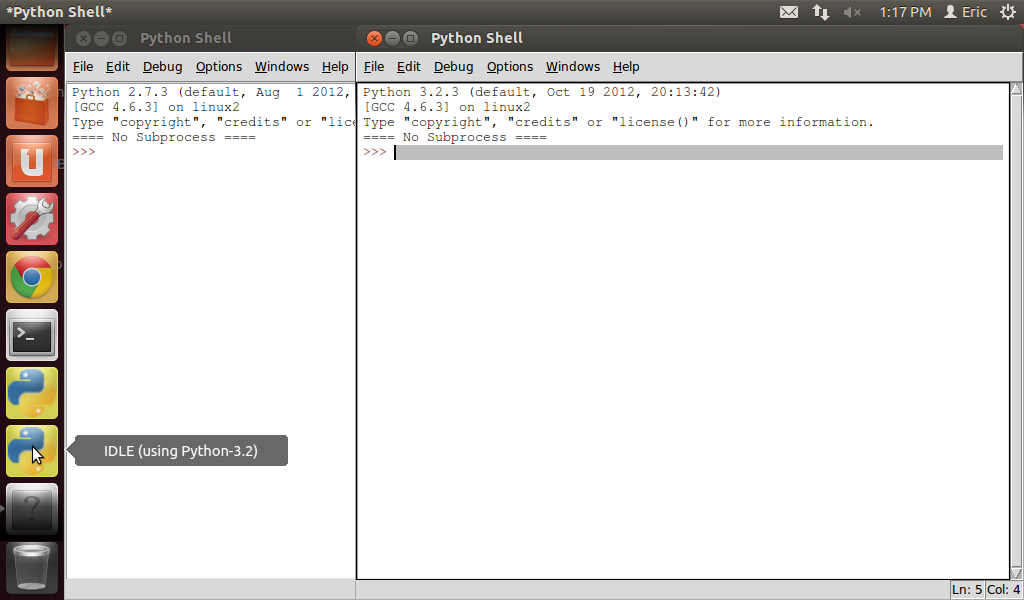Image resolution: width=1024 pixels, height=600 pixels.
Task: Click '[GCC 4.6.3] on linux2' in Python 3.2.3 shell
Action: [x=447, y=107]
